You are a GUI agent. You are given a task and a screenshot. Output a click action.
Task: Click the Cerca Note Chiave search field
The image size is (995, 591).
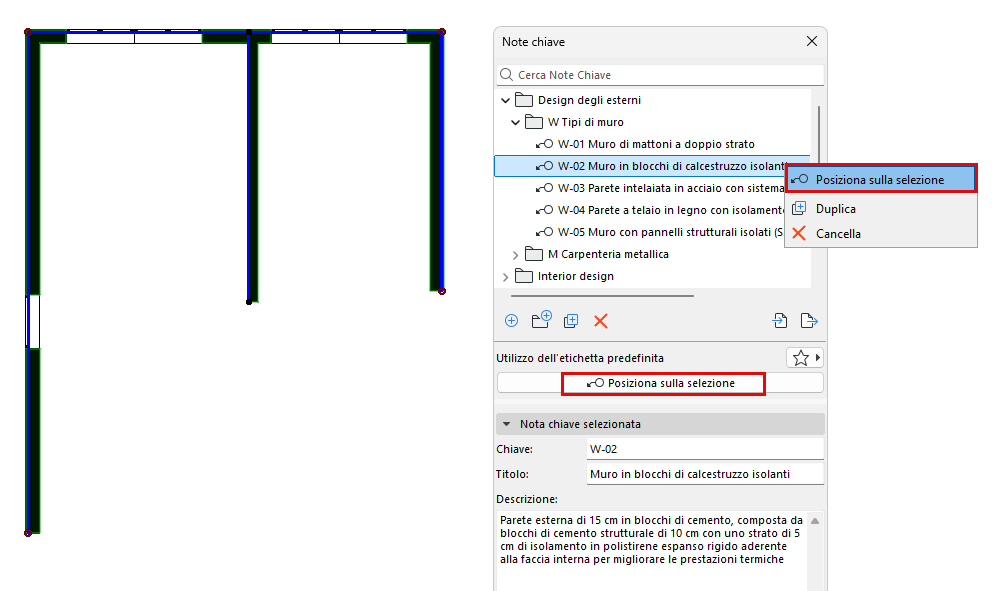(x=661, y=75)
